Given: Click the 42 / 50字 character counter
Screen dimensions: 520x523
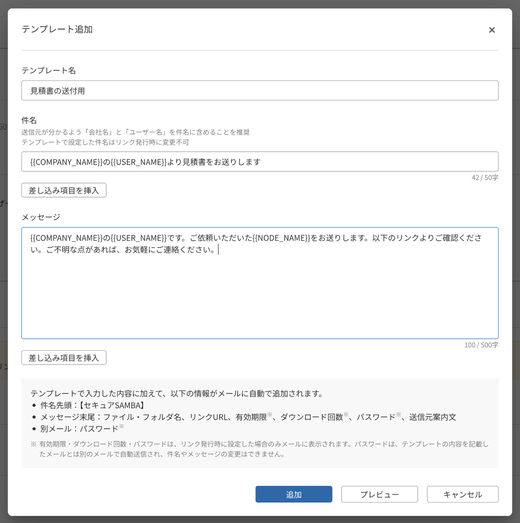Looking at the screenshot, I should pos(485,178).
